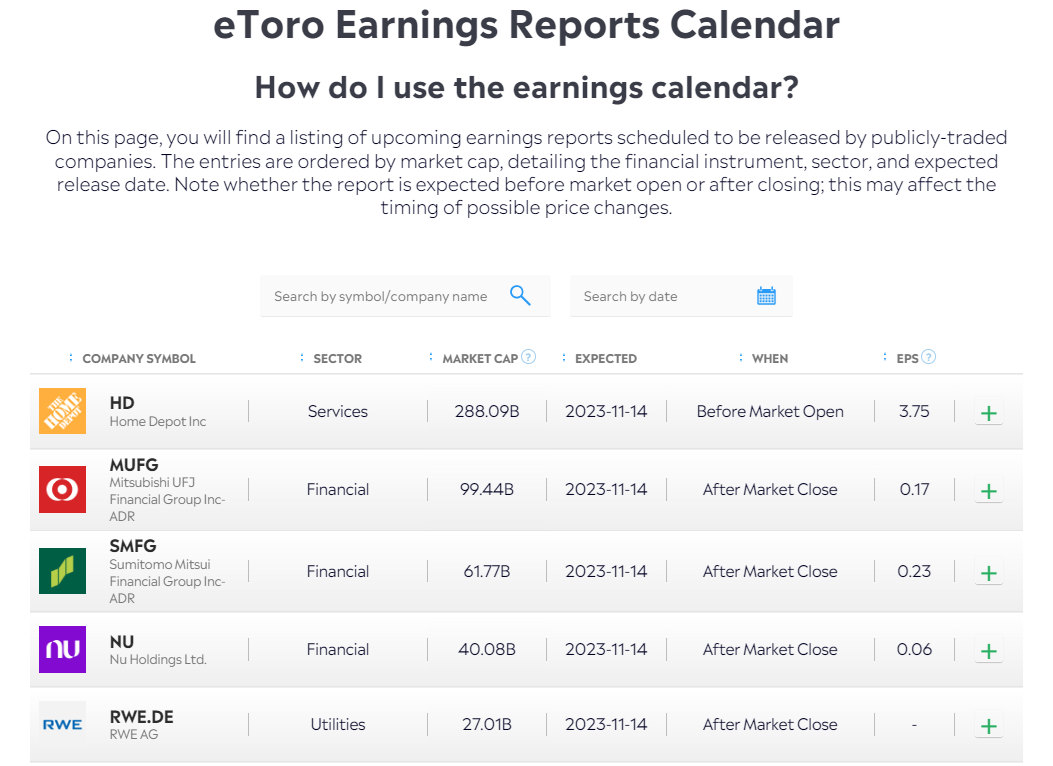The image size is (1053, 766).
Task: Click the 27.01B market cap value
Action: (487, 724)
